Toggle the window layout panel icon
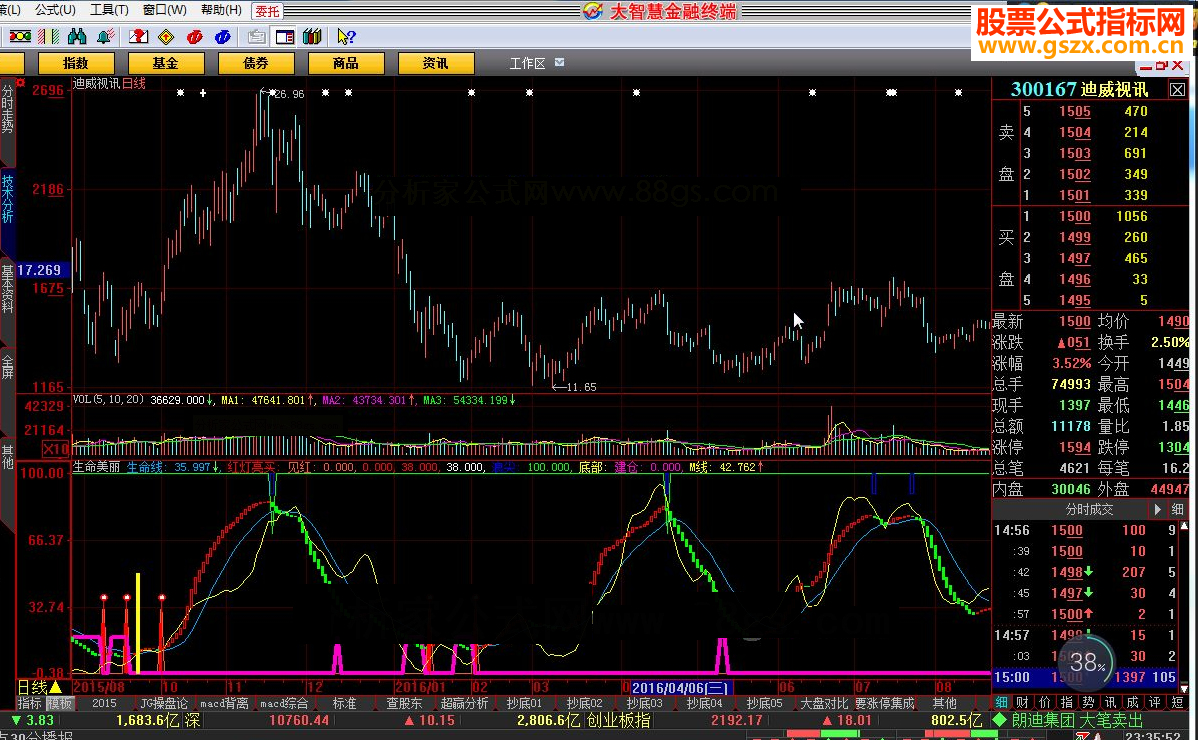The width and height of the screenshot is (1198, 740). click(284, 37)
